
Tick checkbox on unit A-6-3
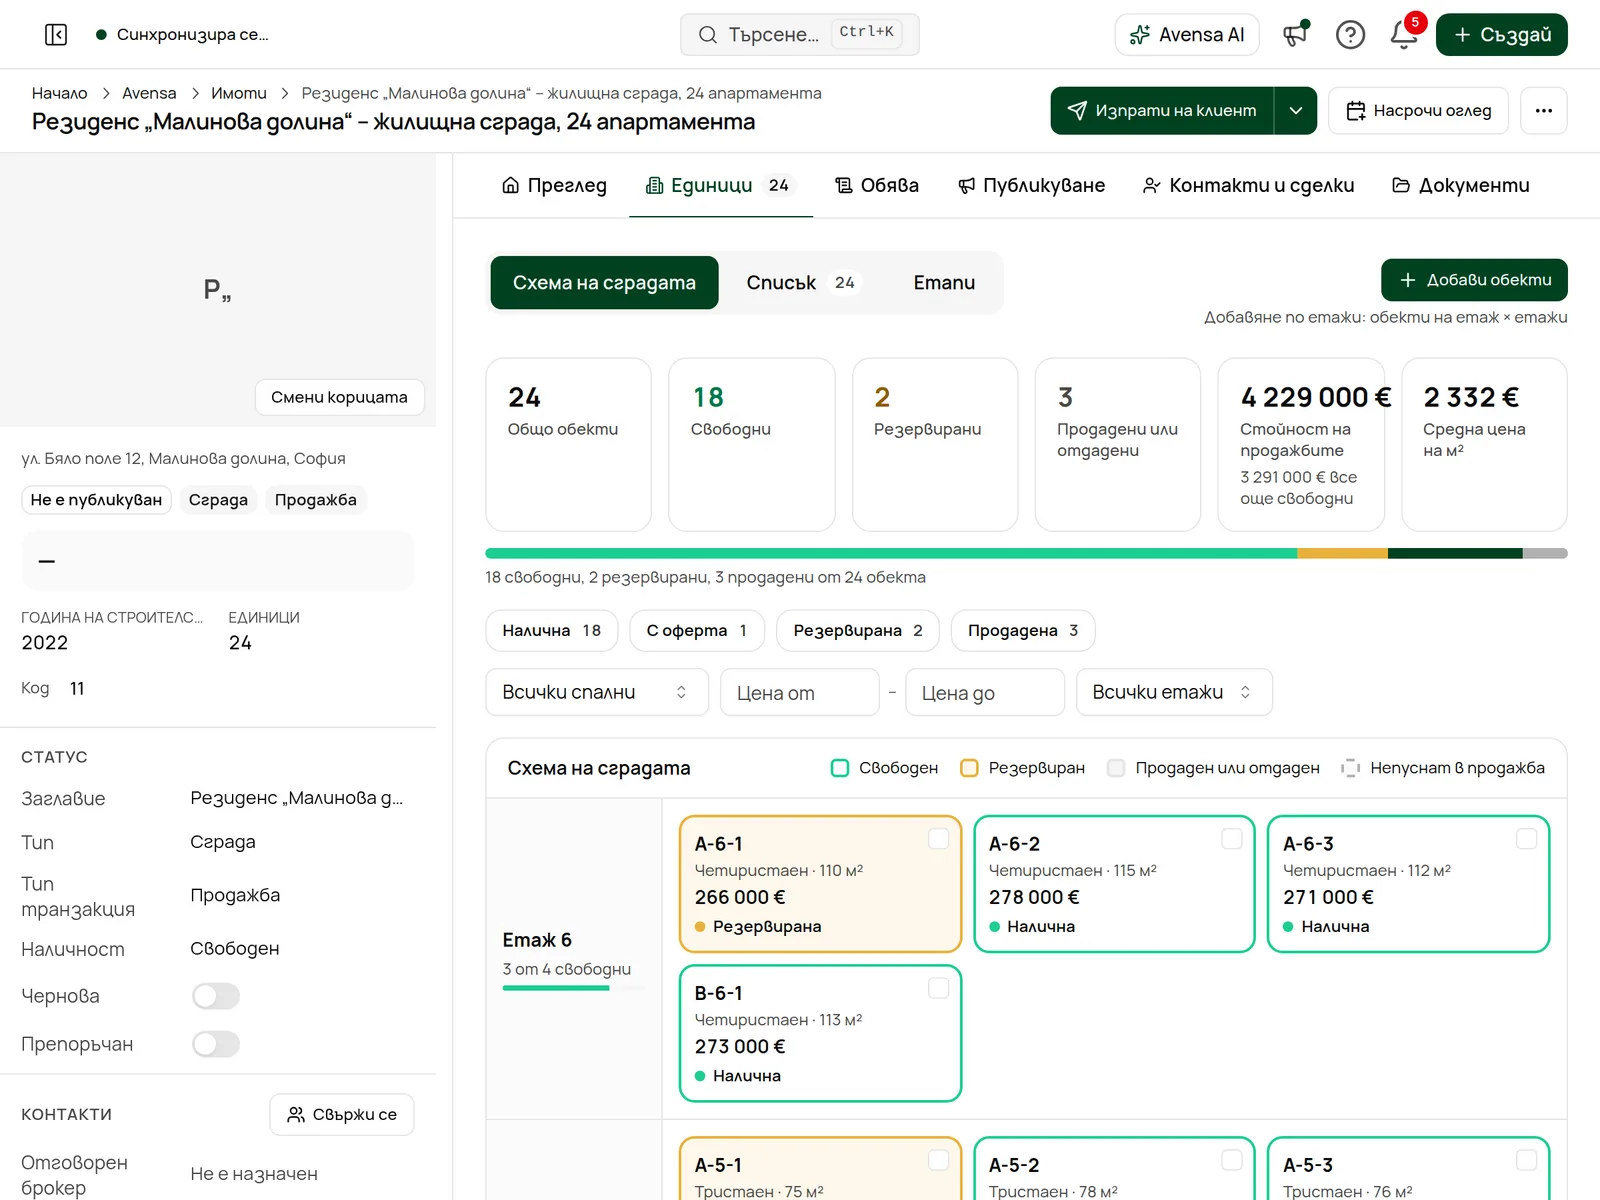click(1526, 839)
